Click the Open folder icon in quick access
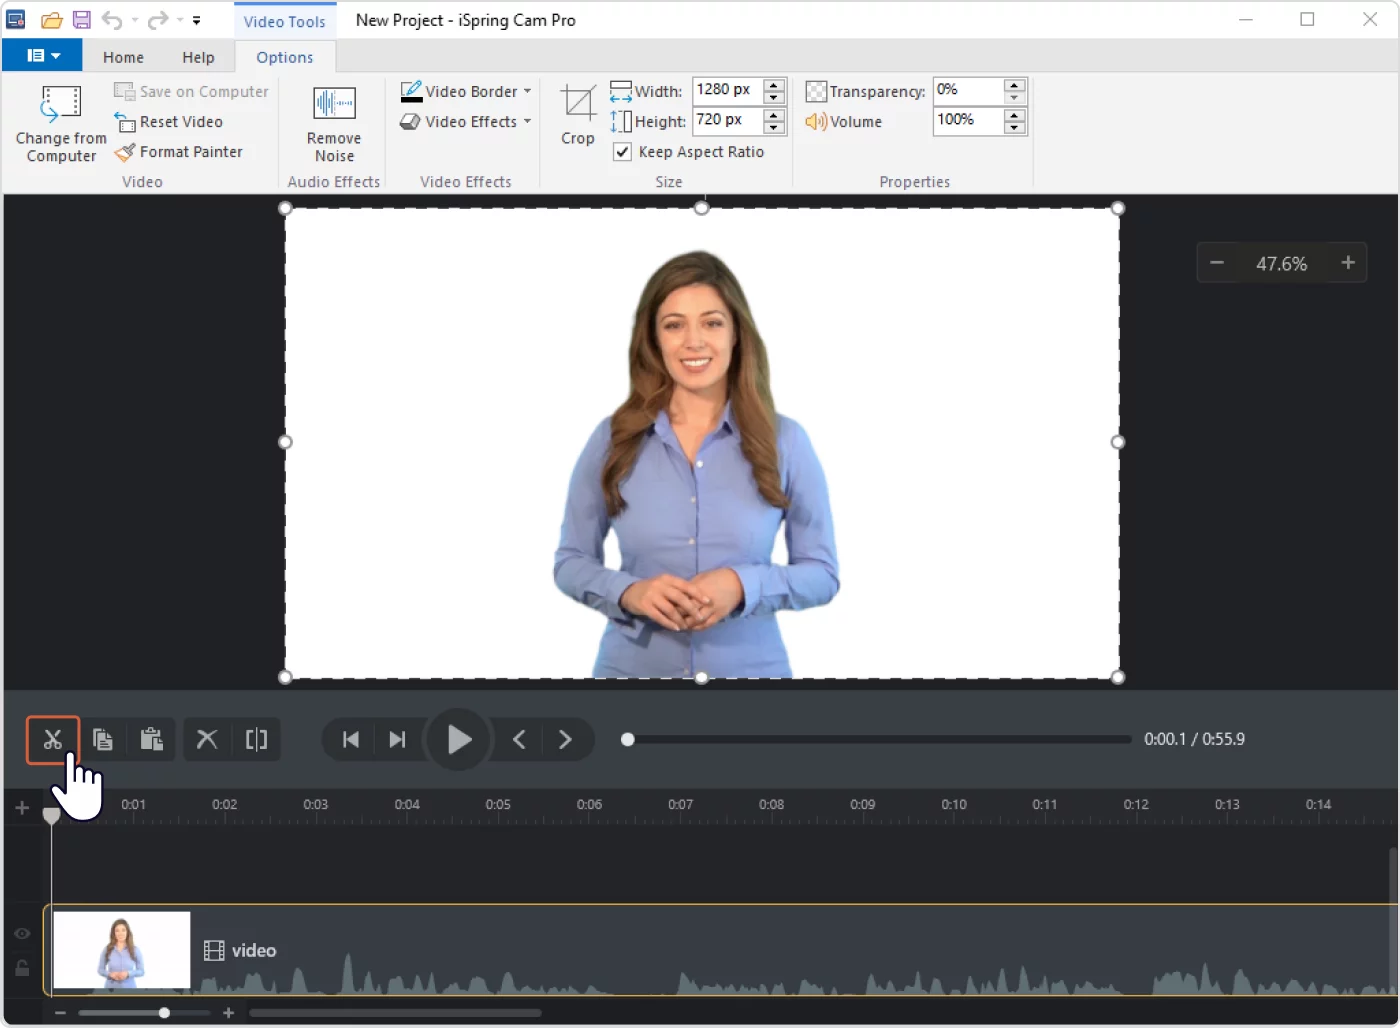The height and width of the screenshot is (1028, 1400). coord(52,20)
